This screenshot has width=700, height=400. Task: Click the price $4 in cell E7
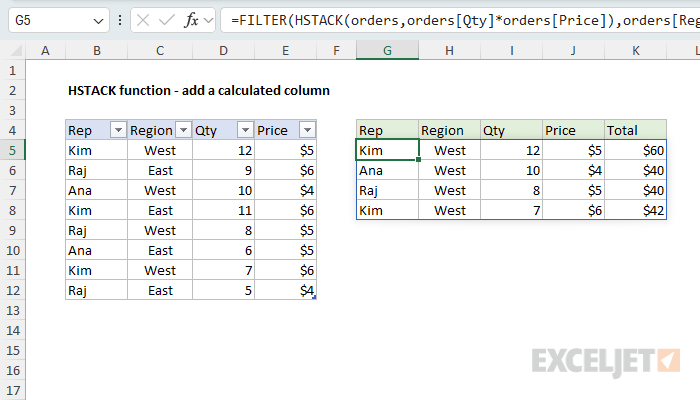coord(285,191)
